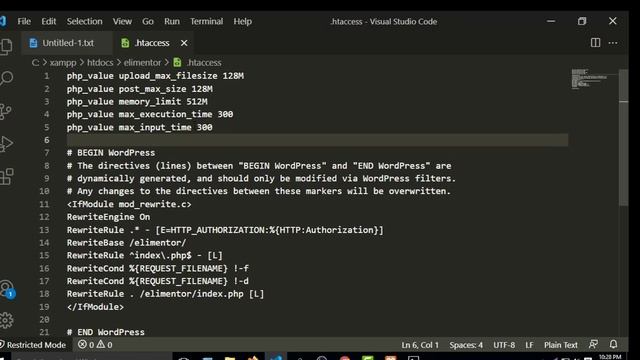The height and width of the screenshot is (360, 640).
Task: Click the editor minimap preview
Action: pos(590,78)
